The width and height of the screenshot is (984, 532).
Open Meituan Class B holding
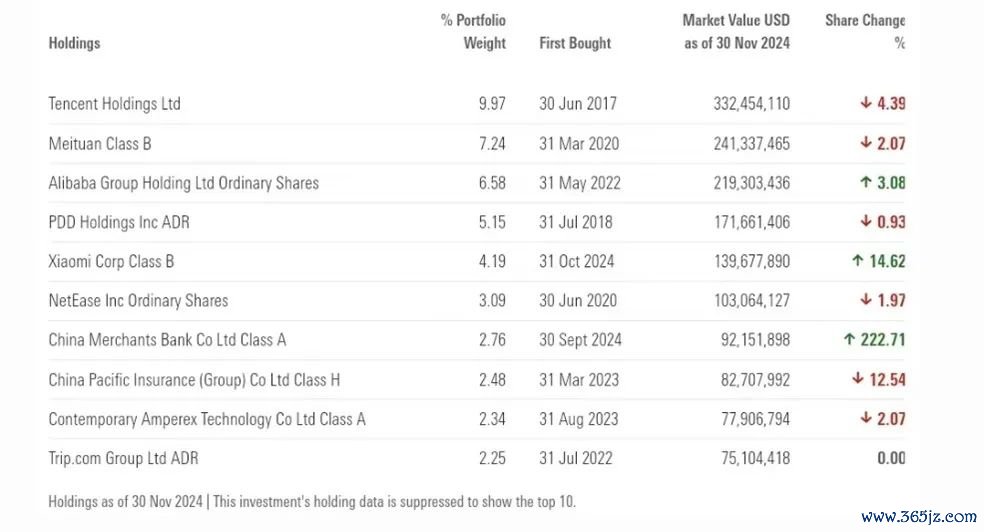point(100,144)
